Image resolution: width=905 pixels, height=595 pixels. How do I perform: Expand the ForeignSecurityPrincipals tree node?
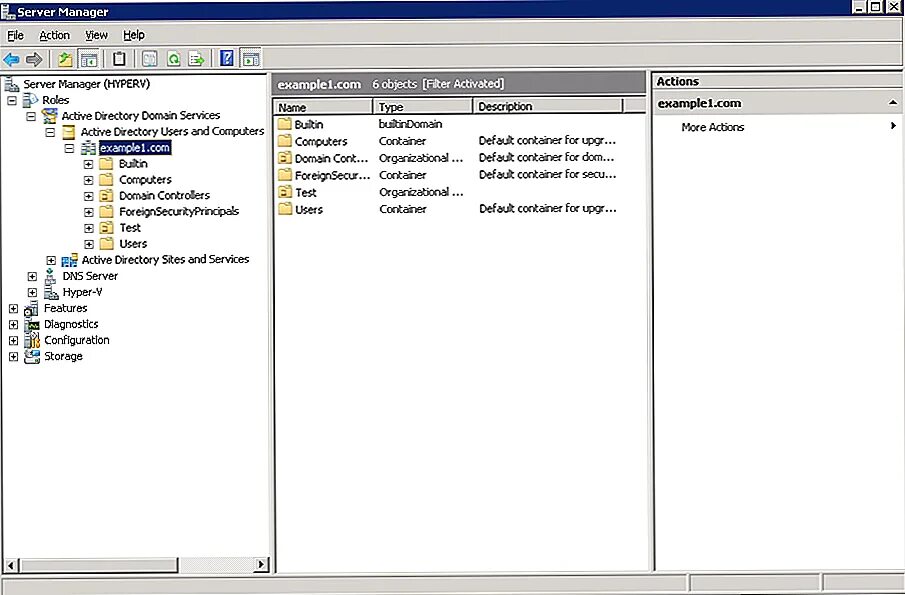[x=88, y=212]
